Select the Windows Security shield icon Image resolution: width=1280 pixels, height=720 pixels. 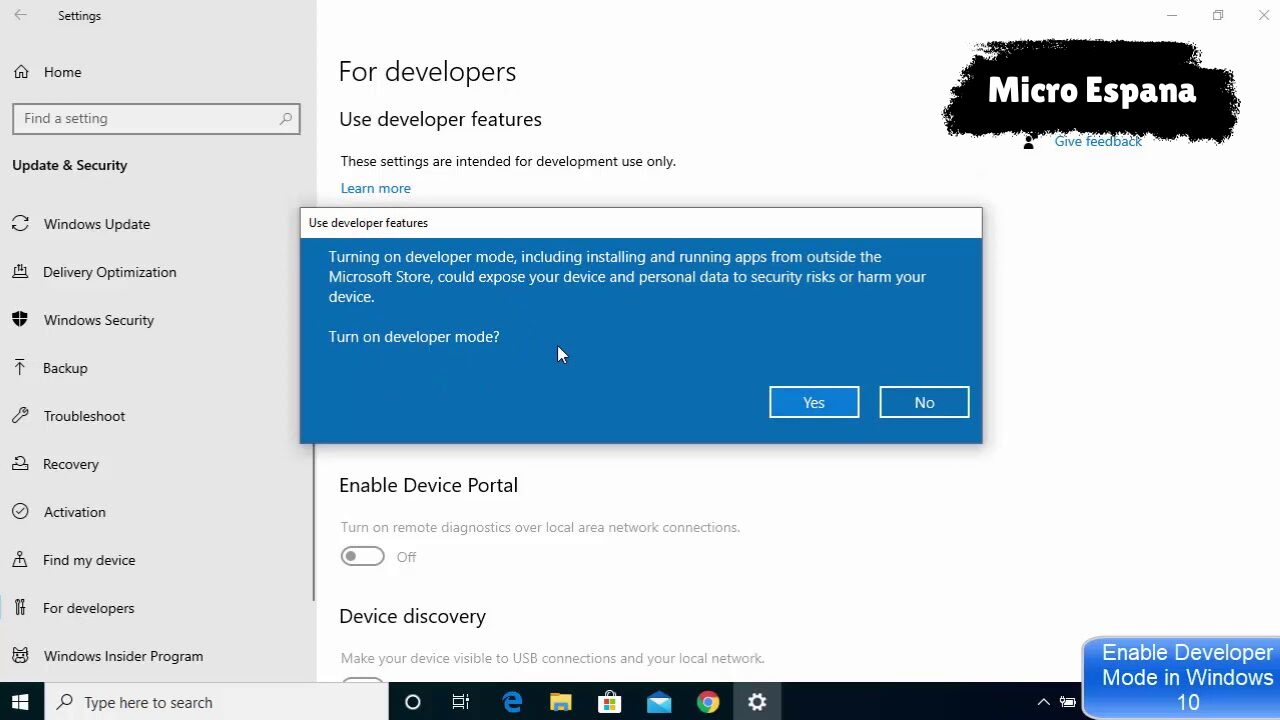point(20,320)
